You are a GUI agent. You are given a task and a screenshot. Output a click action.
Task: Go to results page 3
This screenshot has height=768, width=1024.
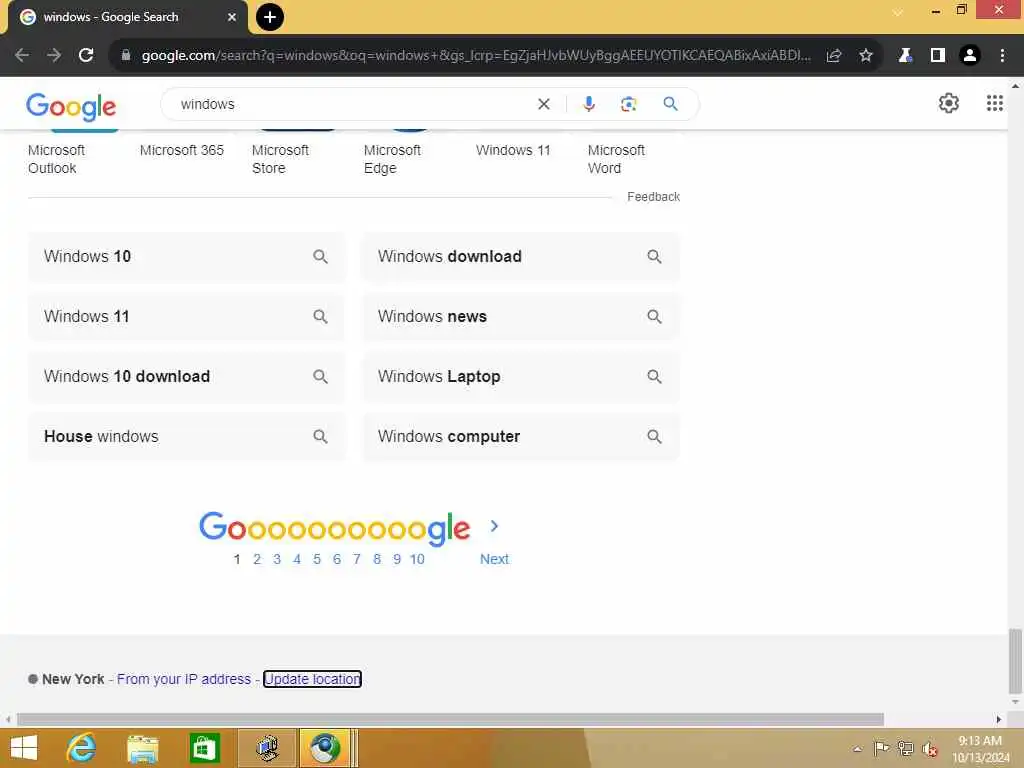[277, 560]
